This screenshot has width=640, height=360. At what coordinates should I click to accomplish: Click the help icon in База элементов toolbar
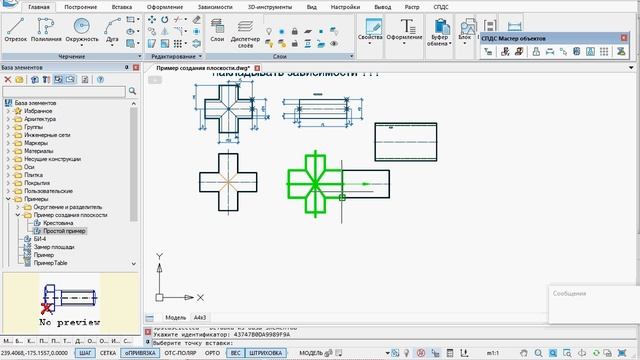tap(100, 80)
